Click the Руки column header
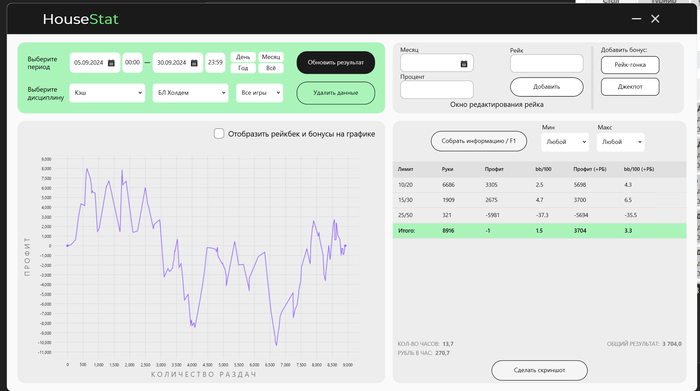700x391 pixels. click(x=447, y=169)
